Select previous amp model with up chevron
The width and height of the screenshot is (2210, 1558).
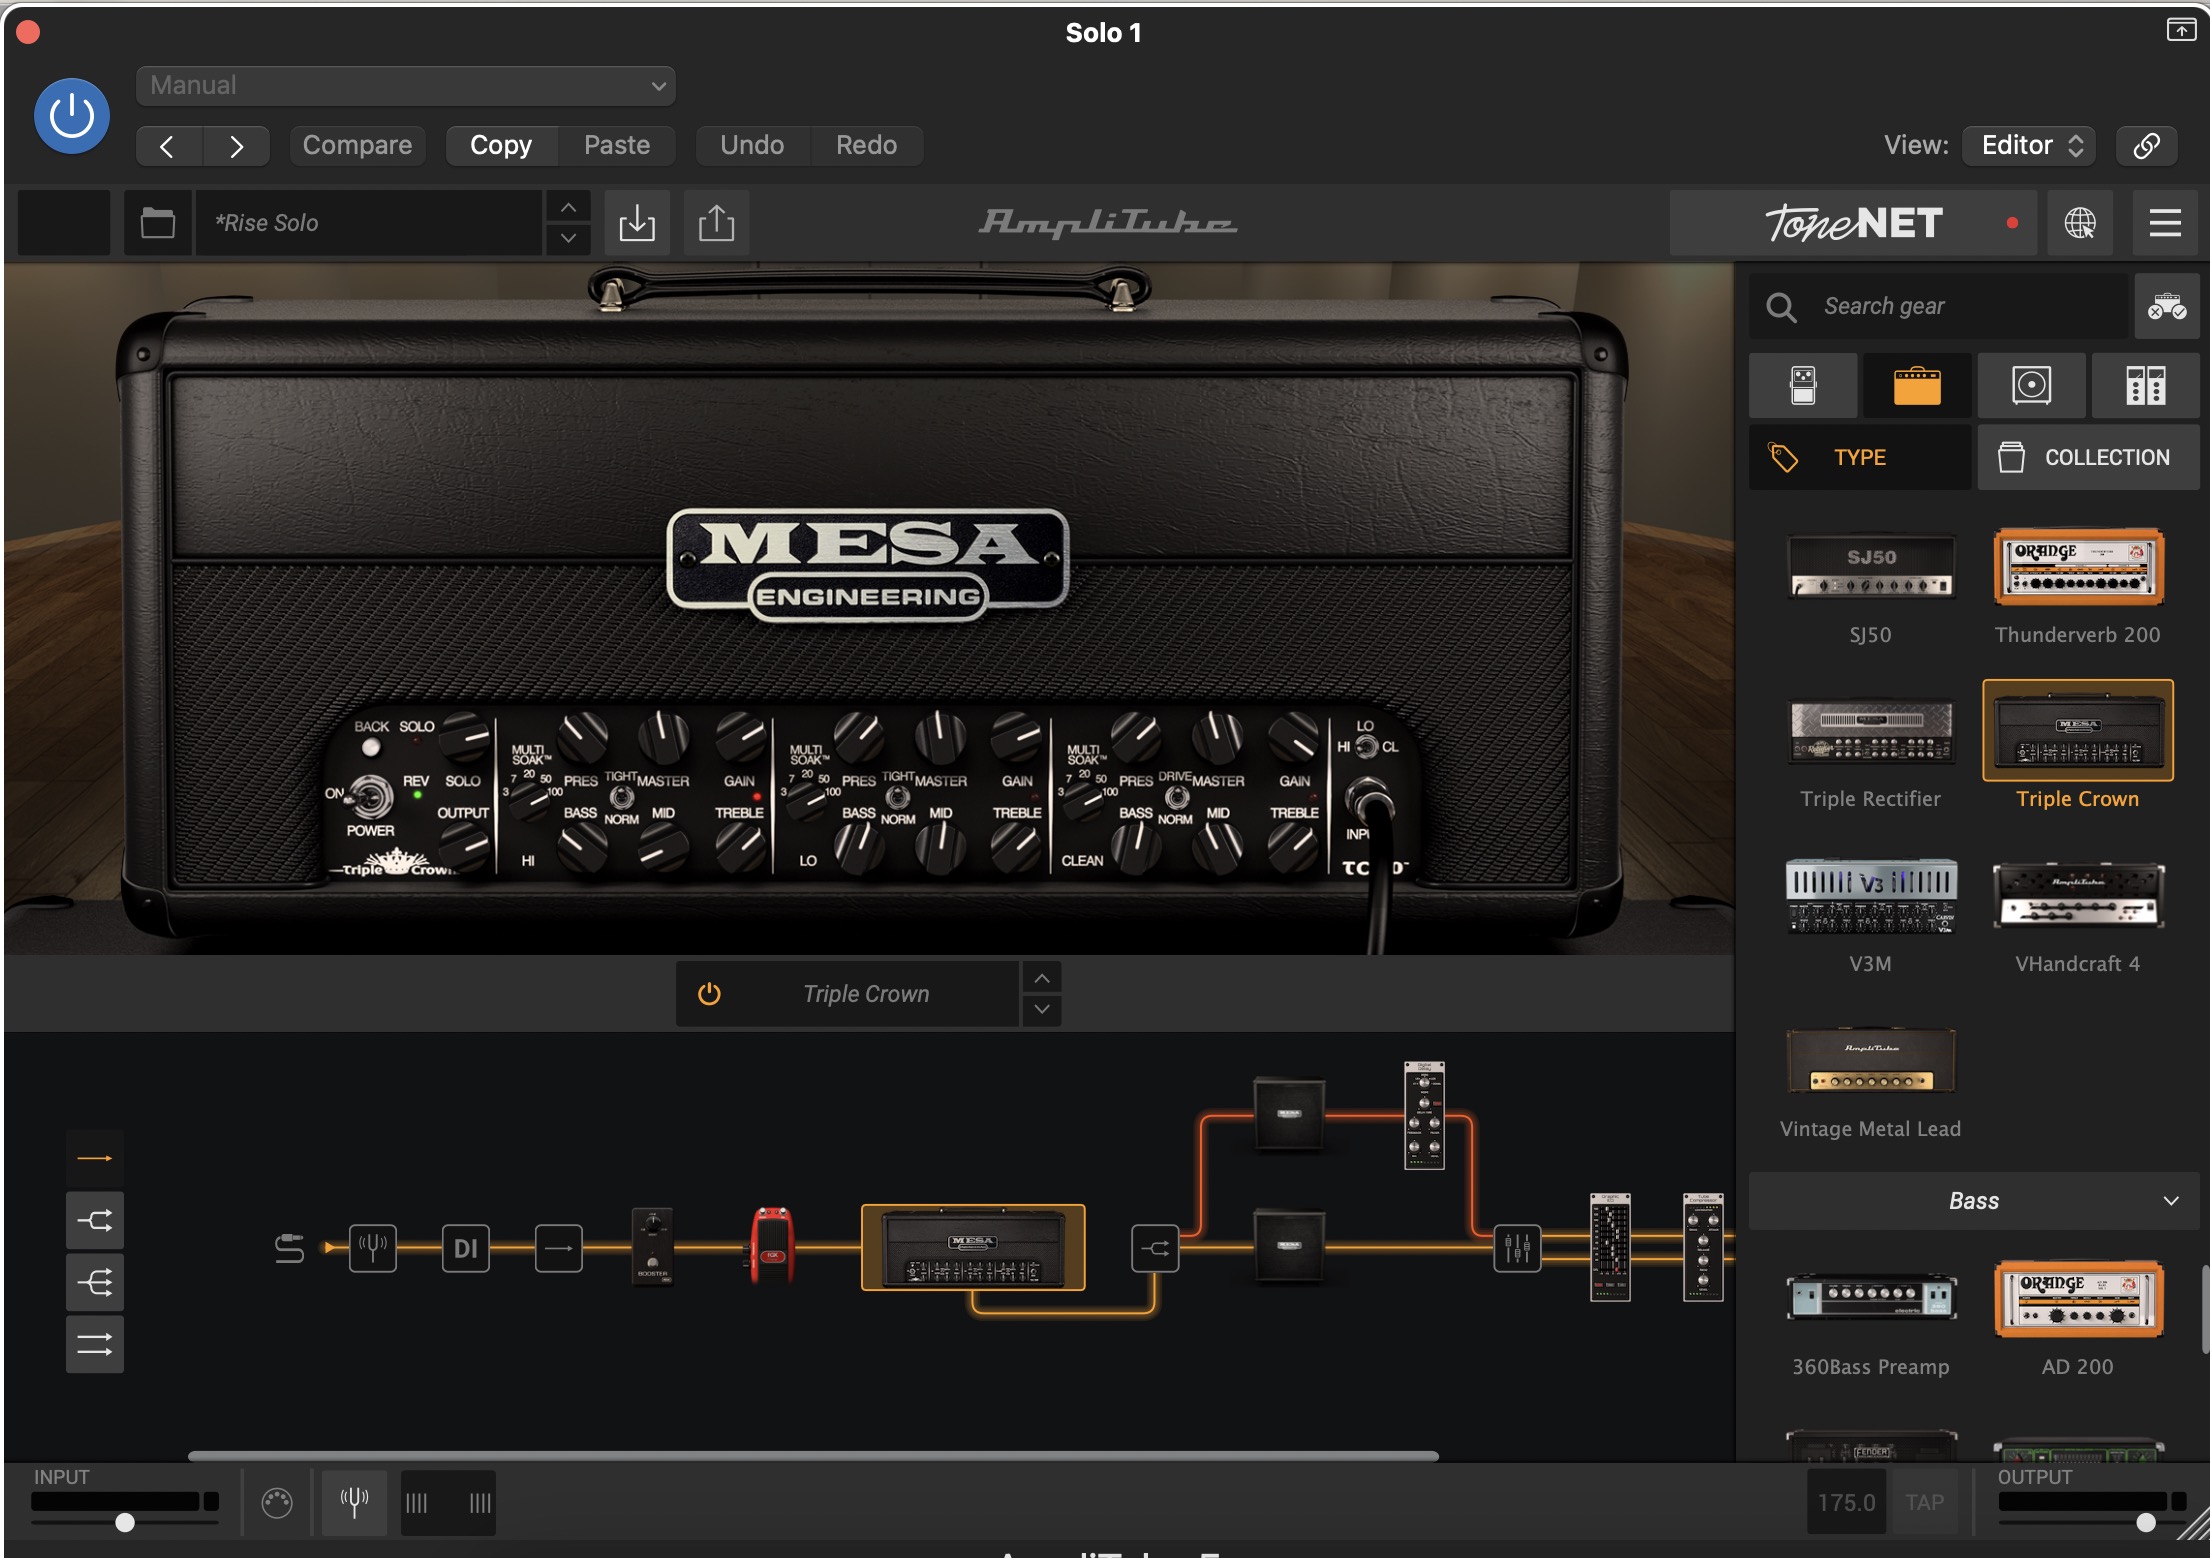coord(1042,978)
